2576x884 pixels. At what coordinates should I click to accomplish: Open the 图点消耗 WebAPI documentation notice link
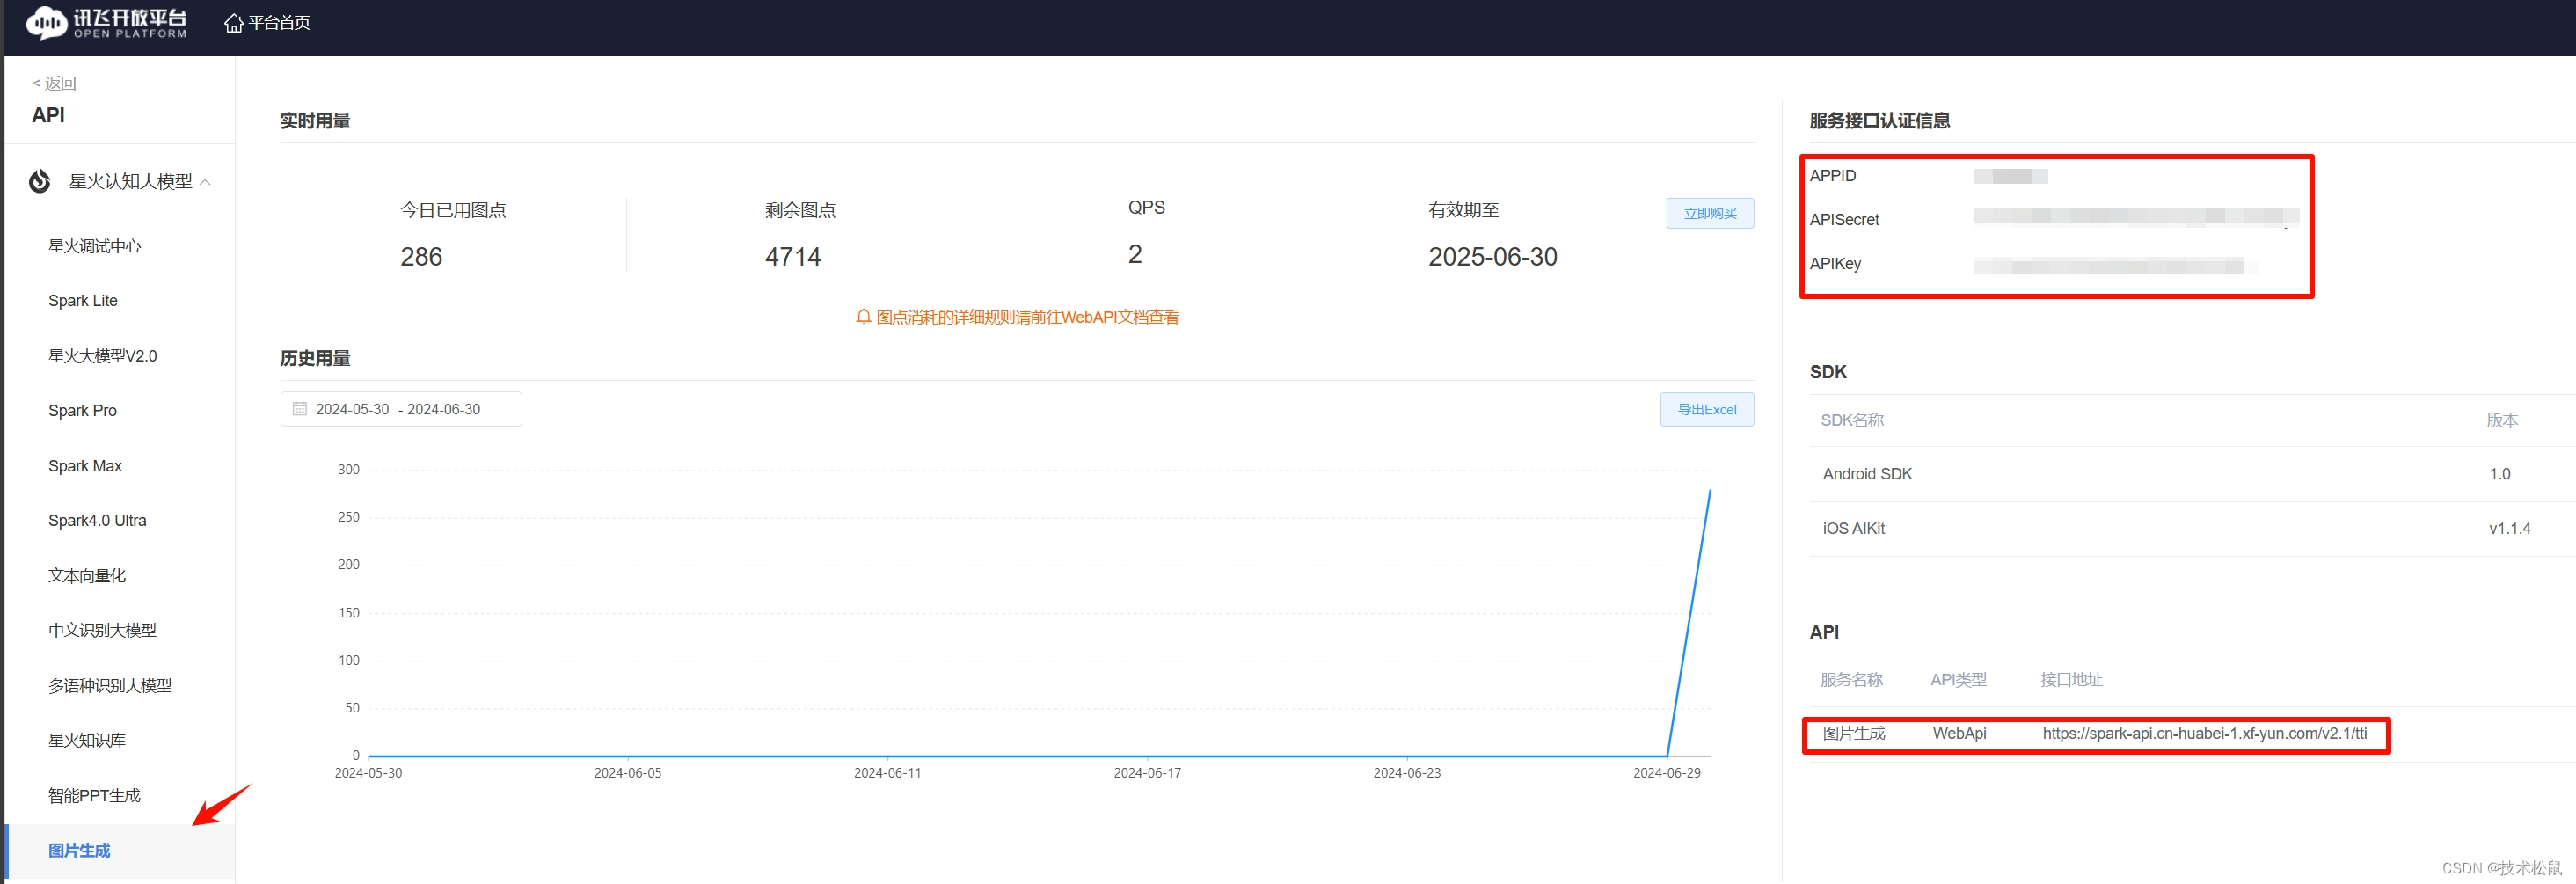click(x=1027, y=318)
